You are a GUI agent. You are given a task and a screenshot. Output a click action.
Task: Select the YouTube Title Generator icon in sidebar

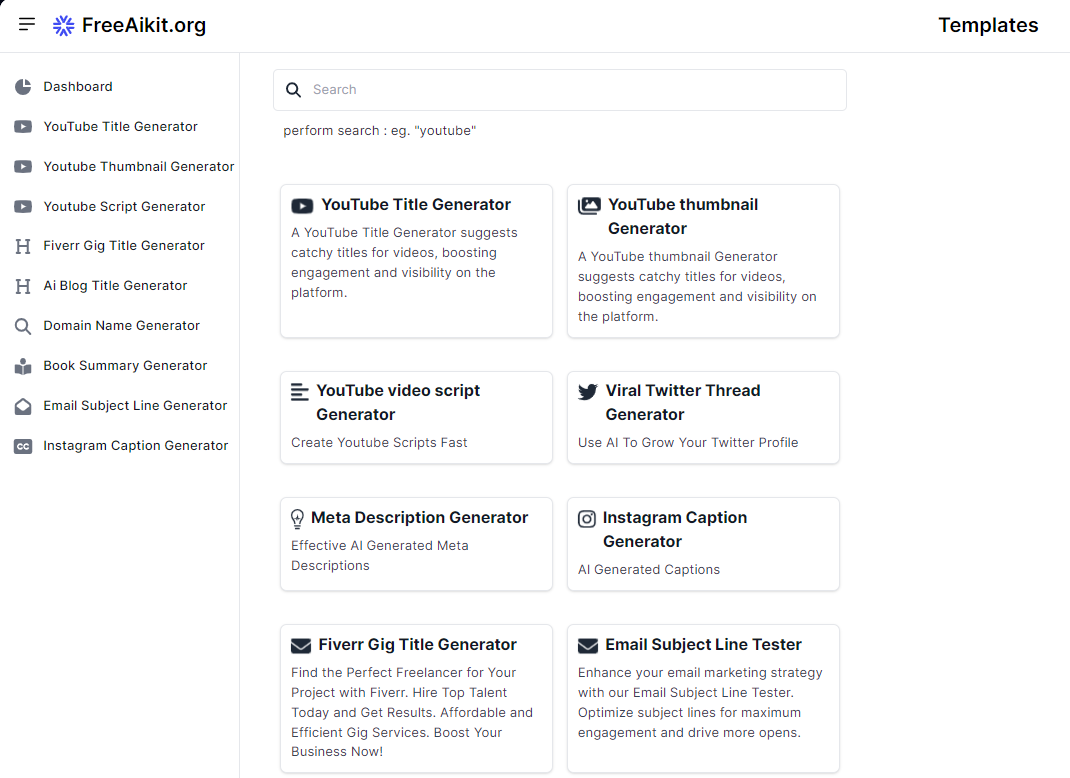[x=22, y=126]
